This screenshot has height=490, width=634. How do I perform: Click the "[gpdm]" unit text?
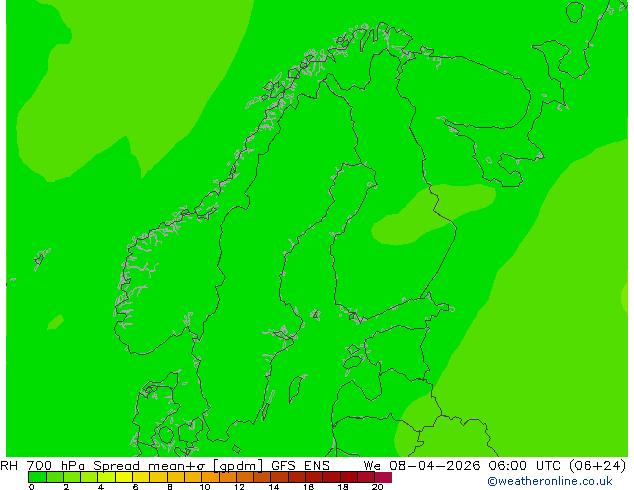(x=238, y=466)
